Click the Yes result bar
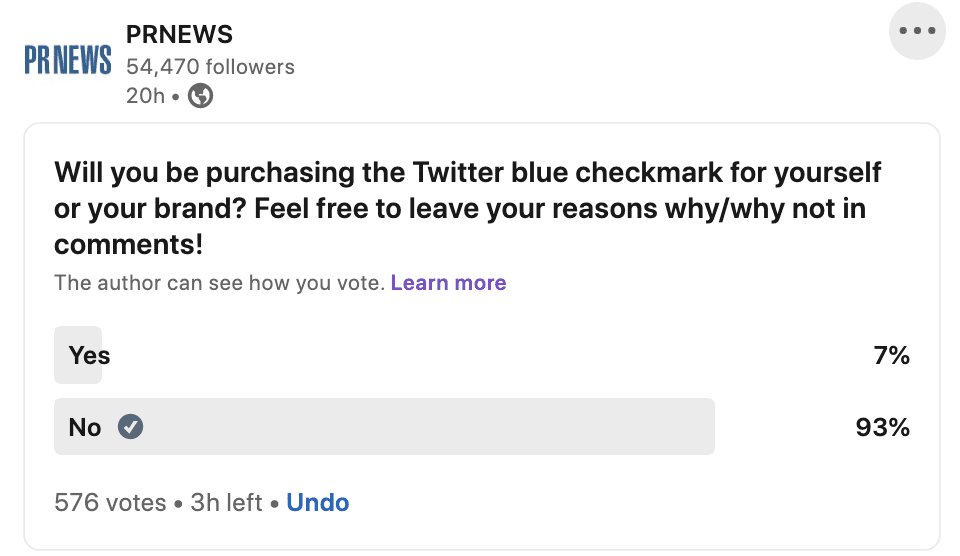This screenshot has width=960, height=556. point(78,355)
